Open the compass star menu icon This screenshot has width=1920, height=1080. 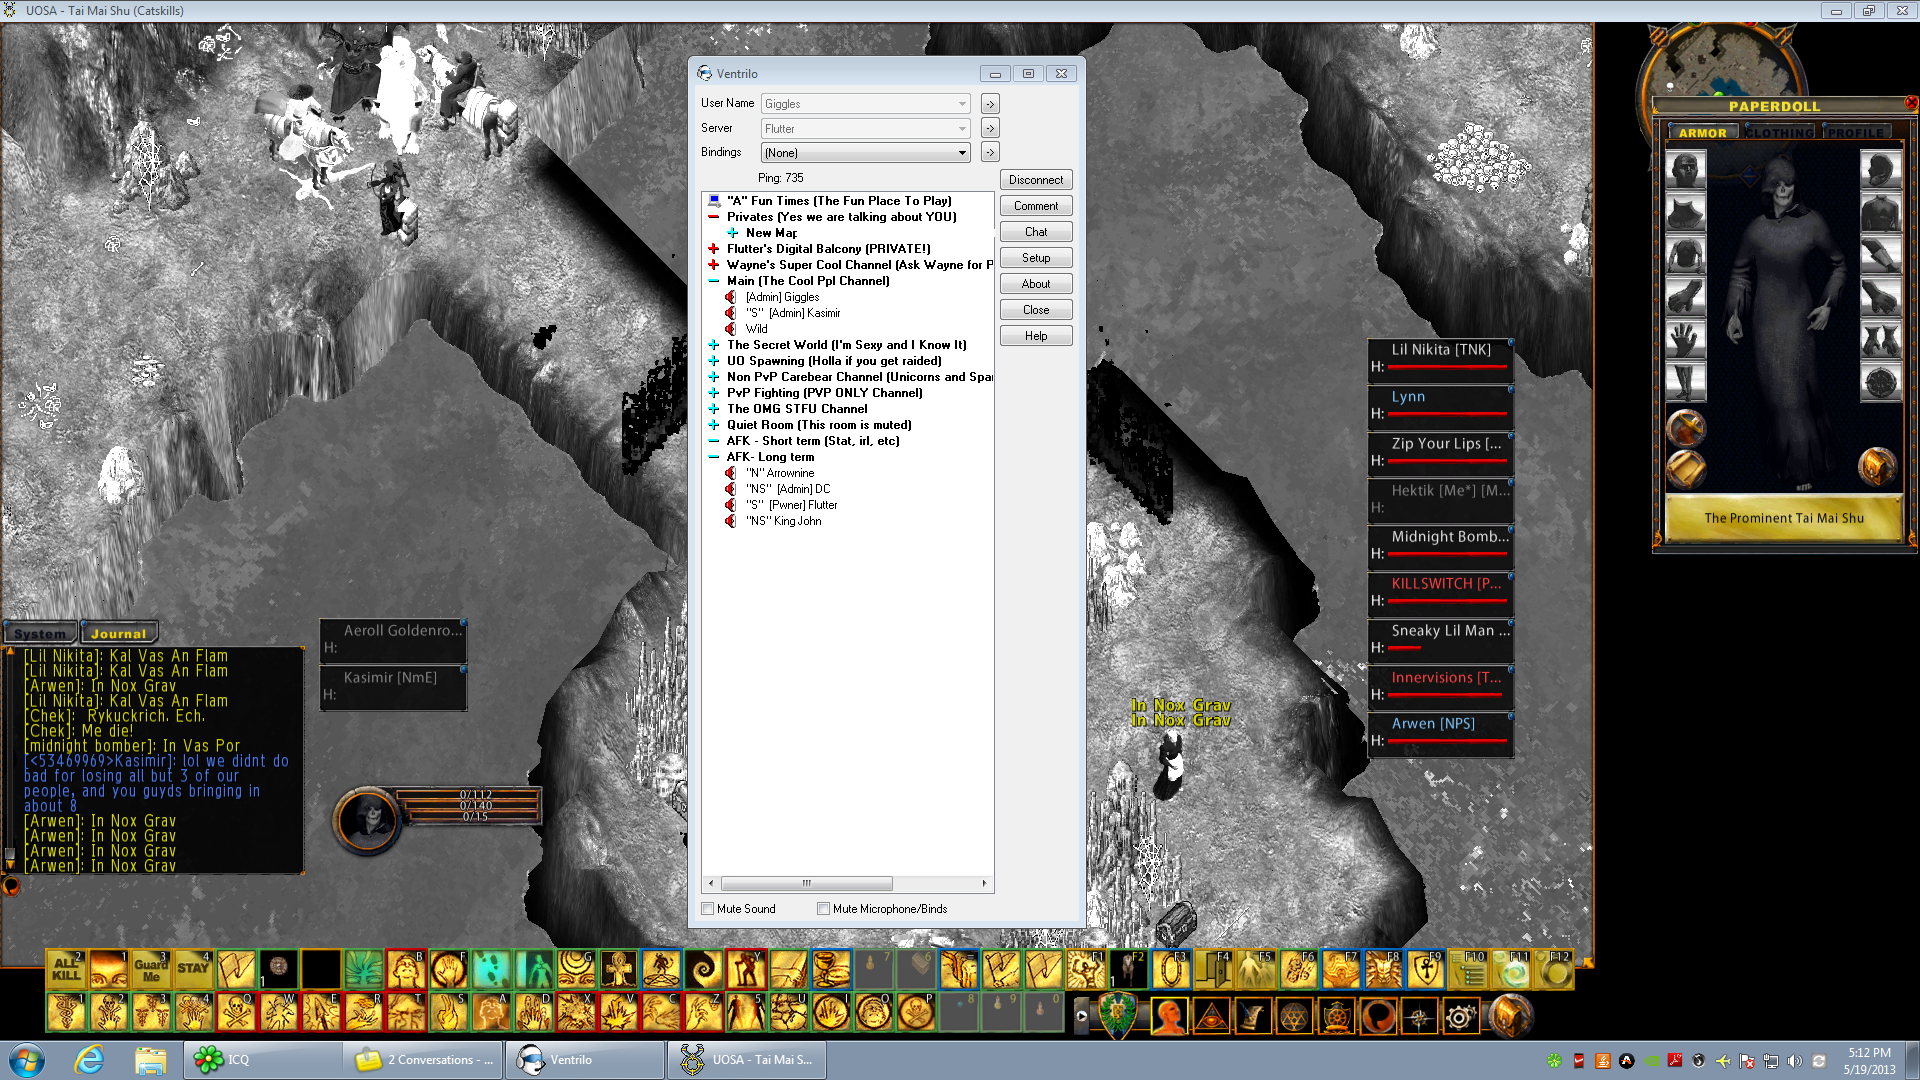(1419, 1017)
